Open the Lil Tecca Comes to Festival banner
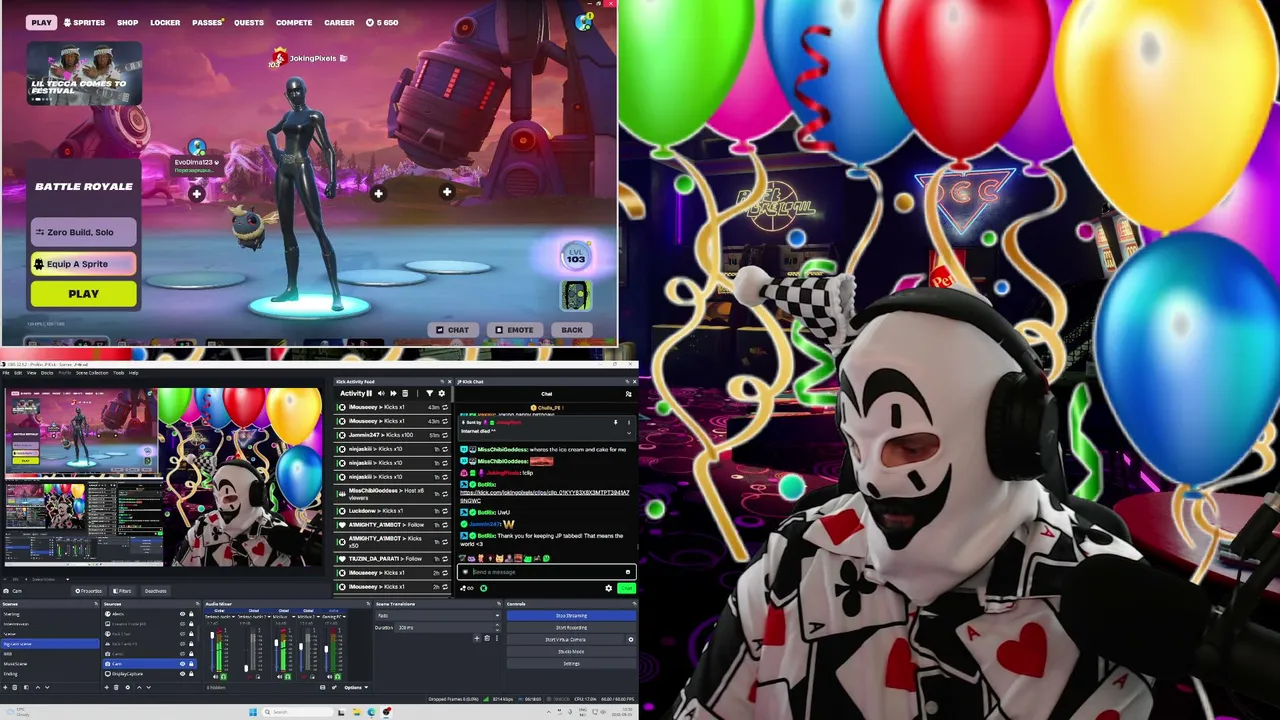The image size is (1280, 720). click(x=84, y=74)
